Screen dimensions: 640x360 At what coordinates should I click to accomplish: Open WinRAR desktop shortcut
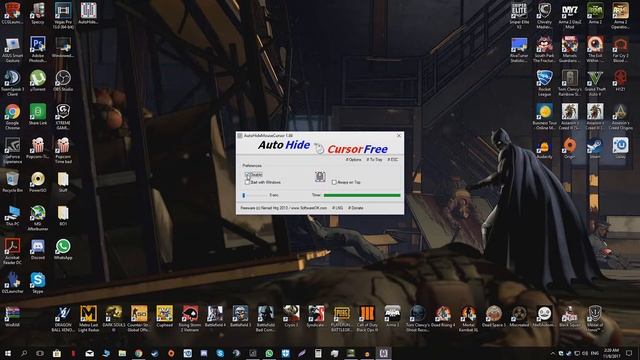click(x=12, y=316)
